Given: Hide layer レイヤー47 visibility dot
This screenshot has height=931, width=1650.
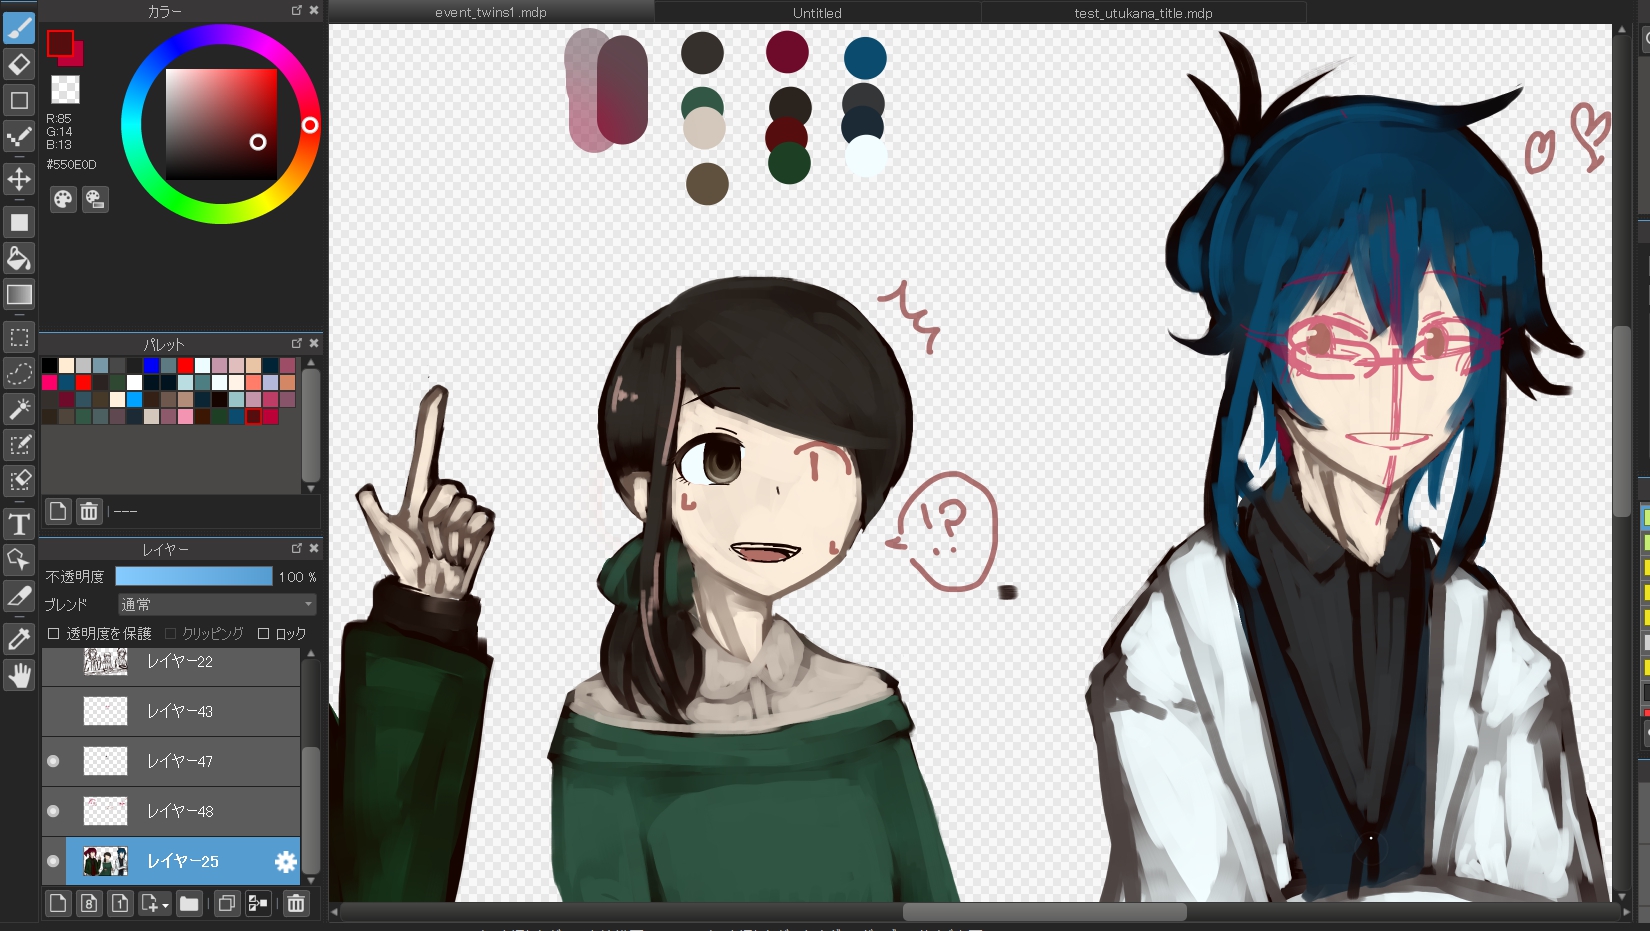Looking at the screenshot, I should 53,762.
